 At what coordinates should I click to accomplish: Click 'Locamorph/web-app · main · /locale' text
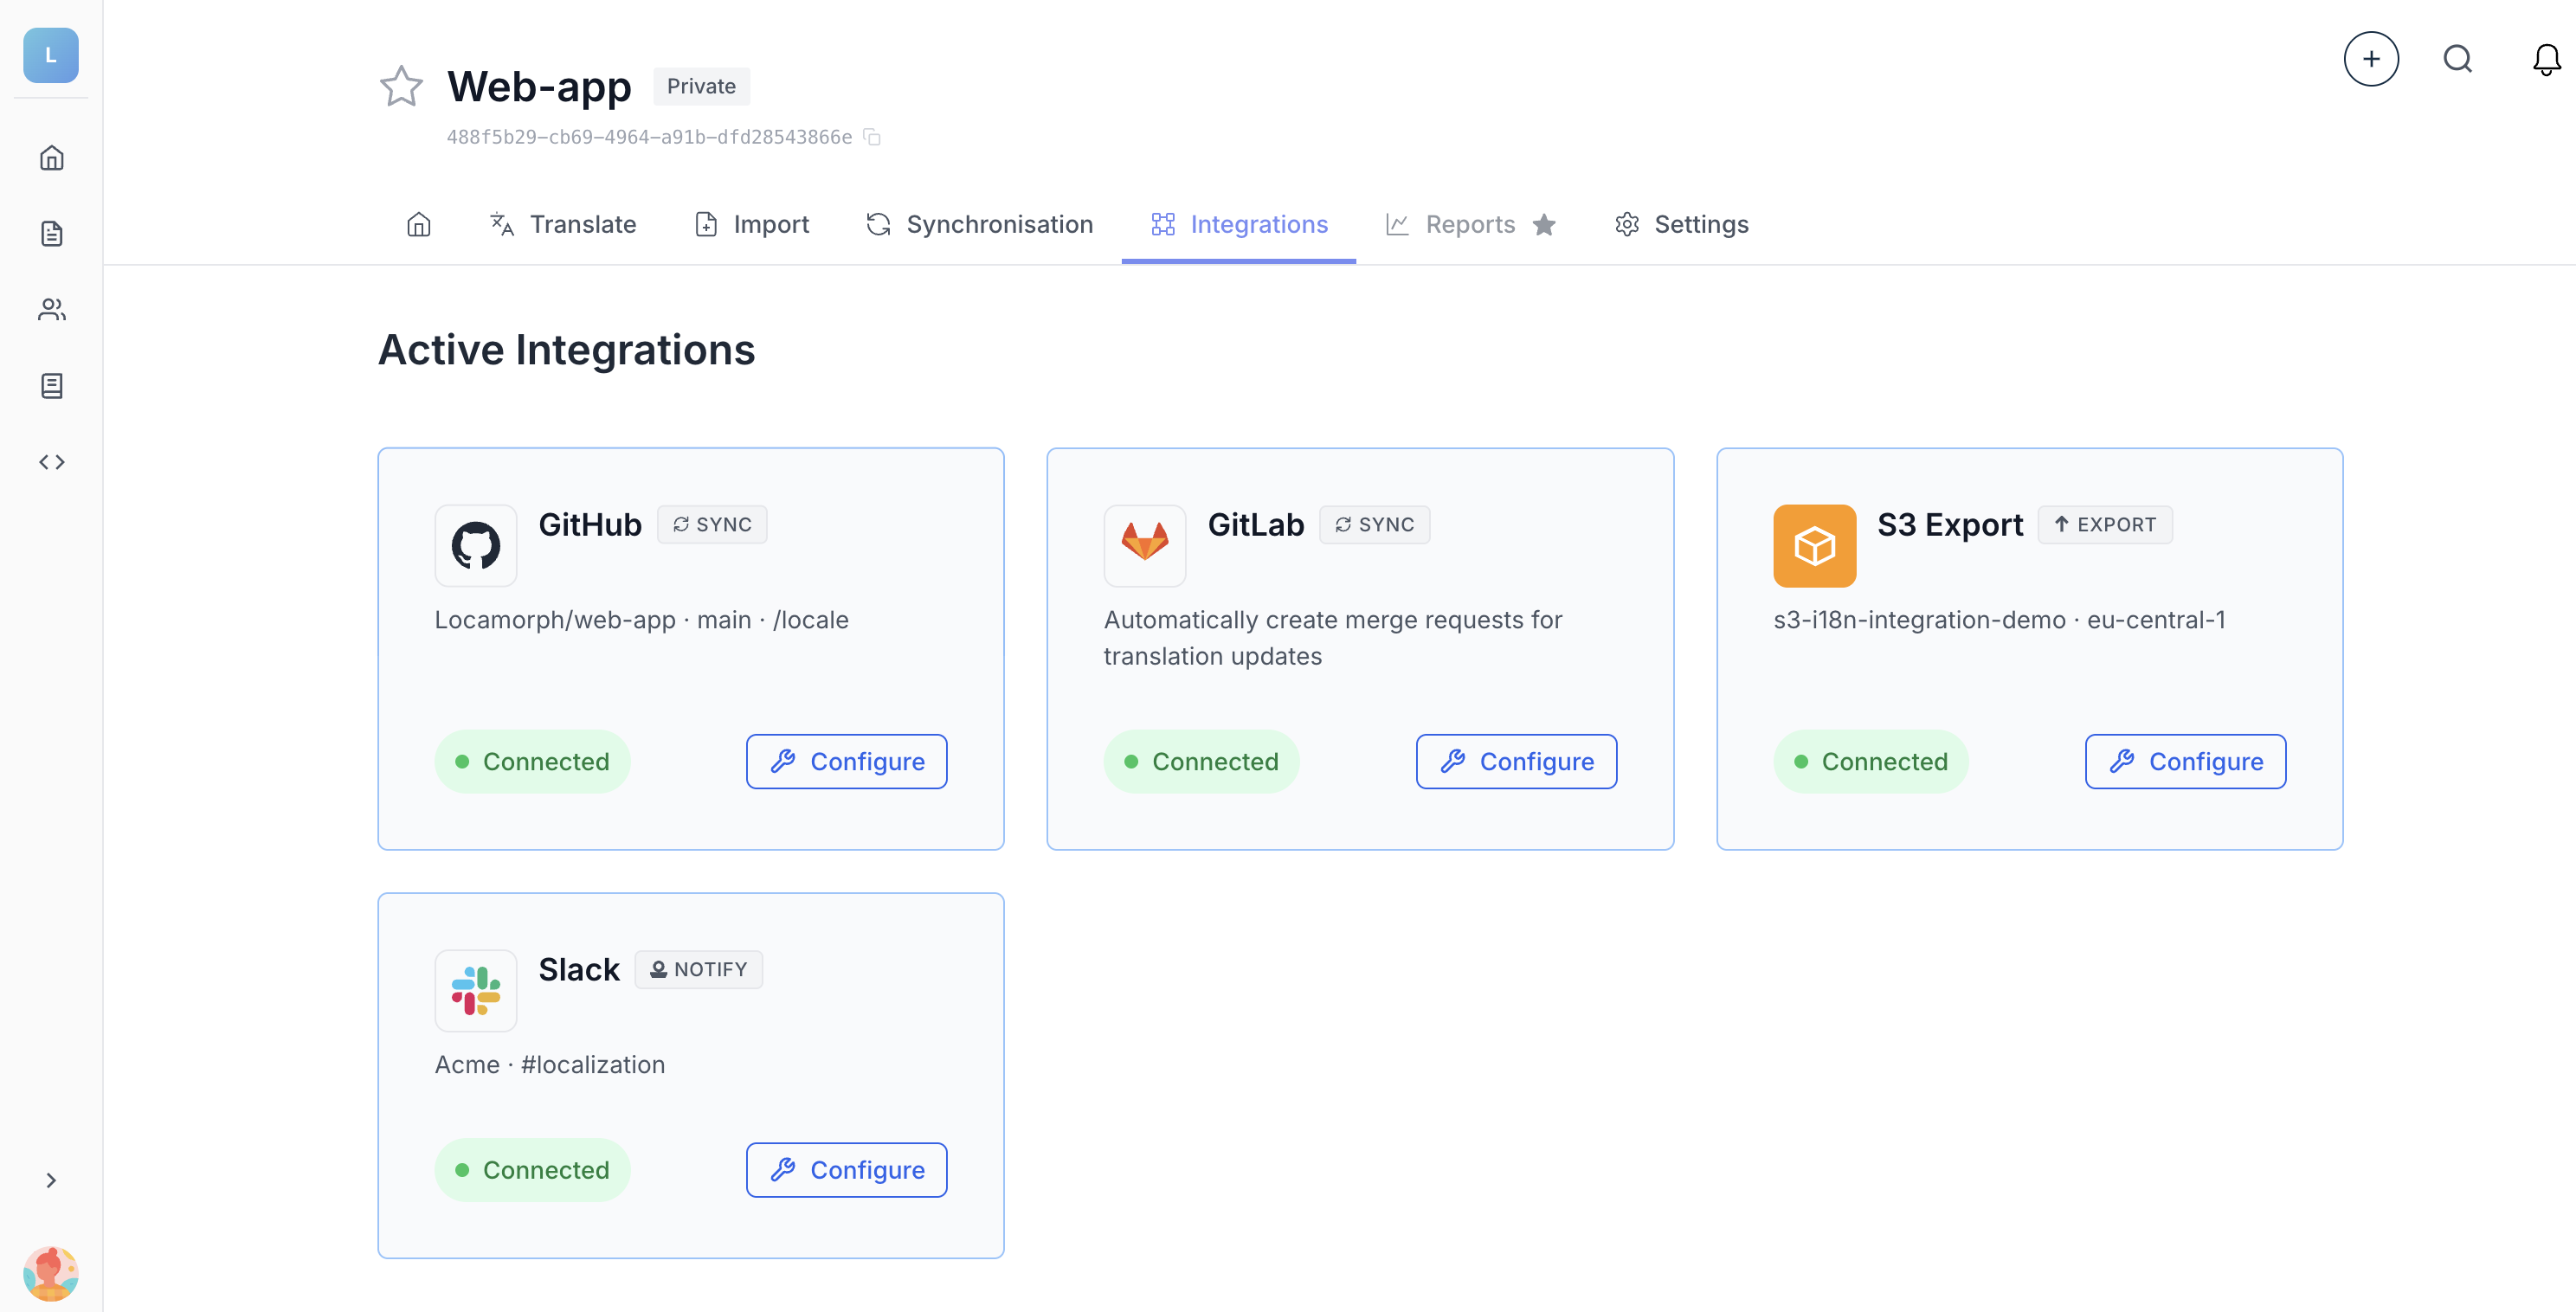coord(641,620)
